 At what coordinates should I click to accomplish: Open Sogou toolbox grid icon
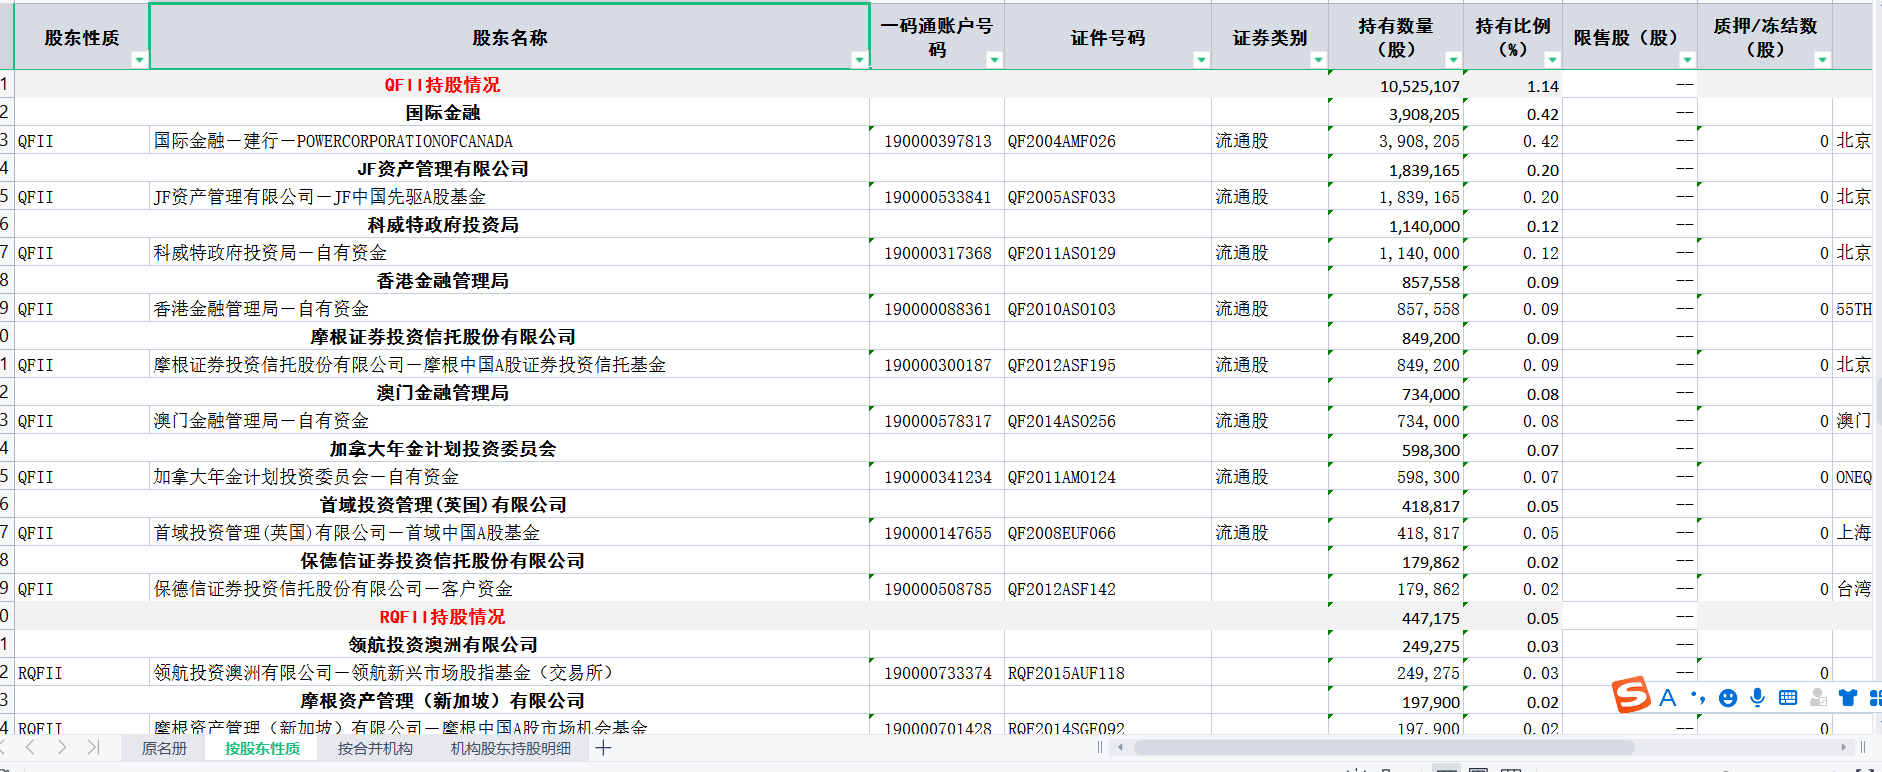(x=1875, y=698)
